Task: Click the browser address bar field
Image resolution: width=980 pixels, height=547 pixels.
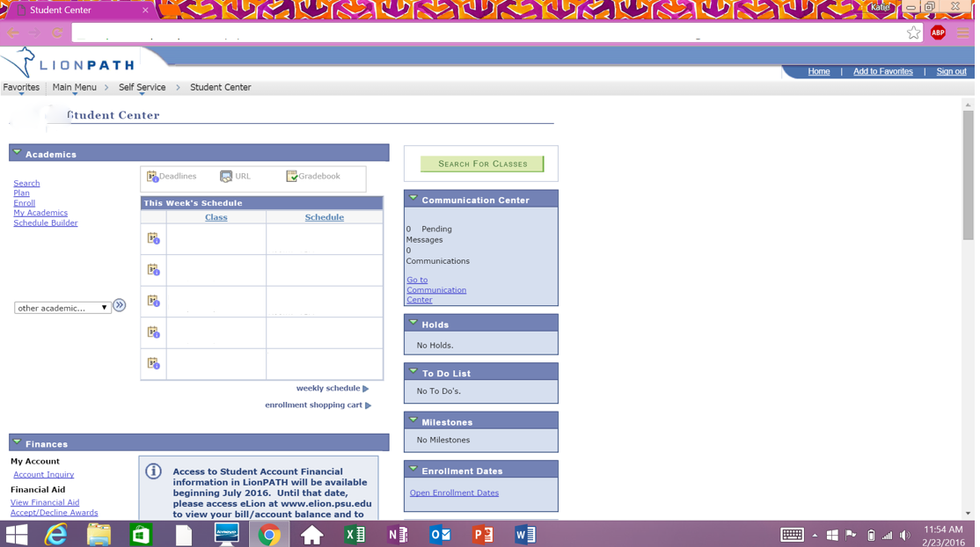Action: (480, 33)
